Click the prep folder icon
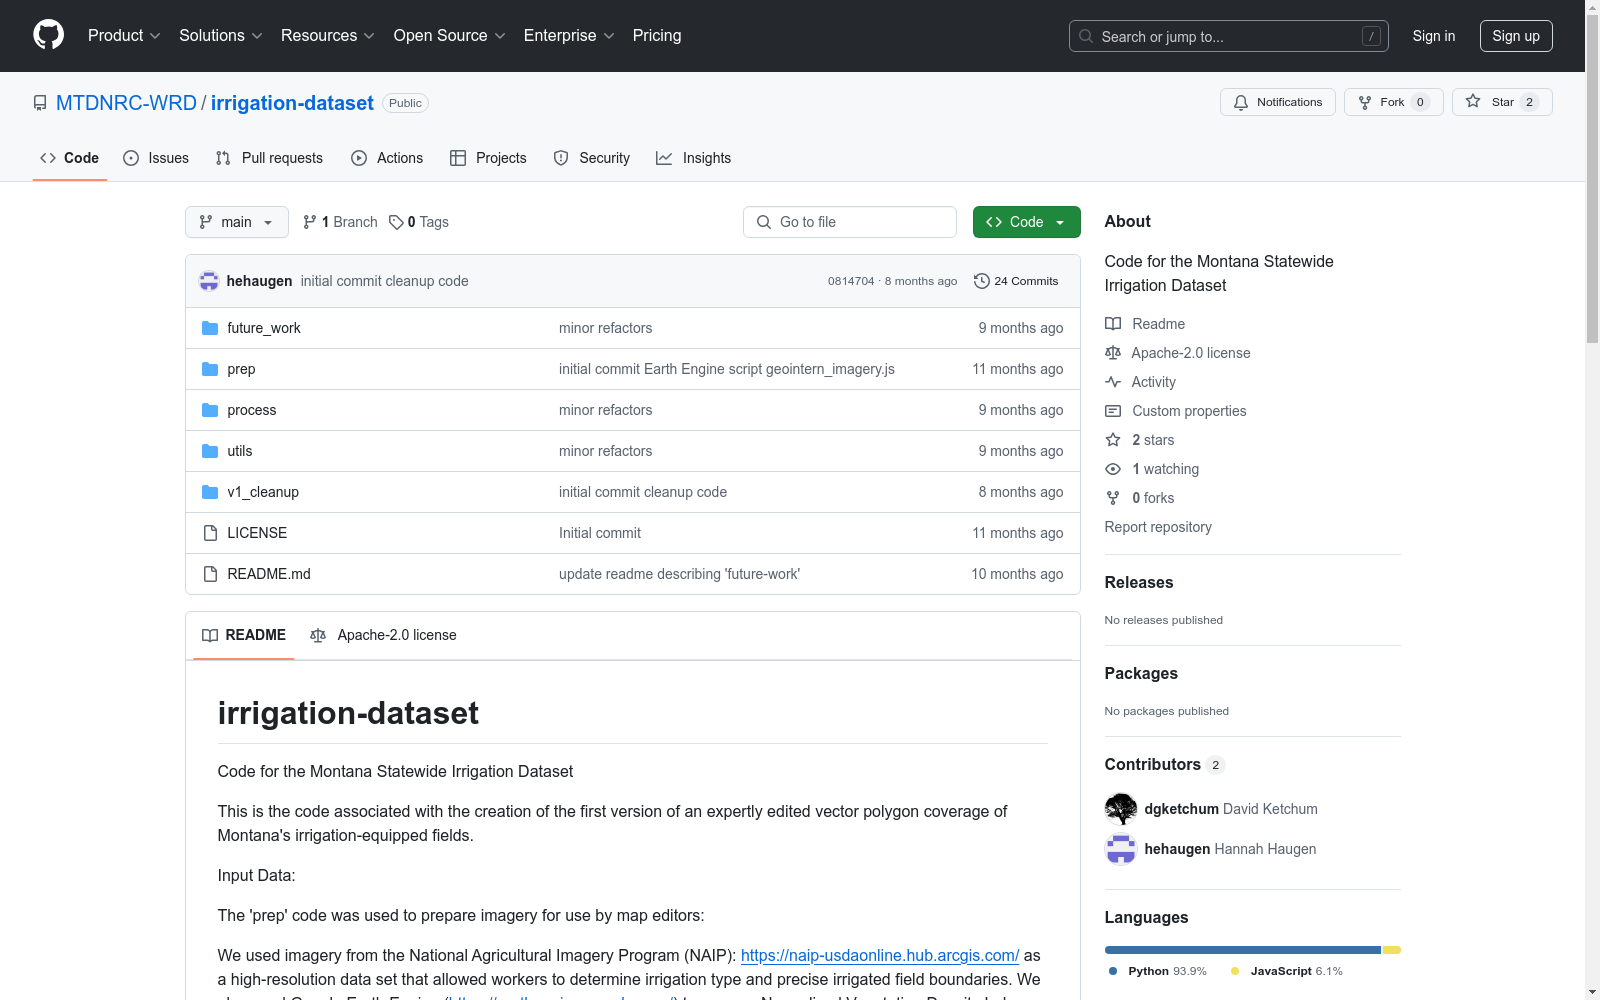This screenshot has height=1000, width=1600. pyautogui.click(x=210, y=369)
